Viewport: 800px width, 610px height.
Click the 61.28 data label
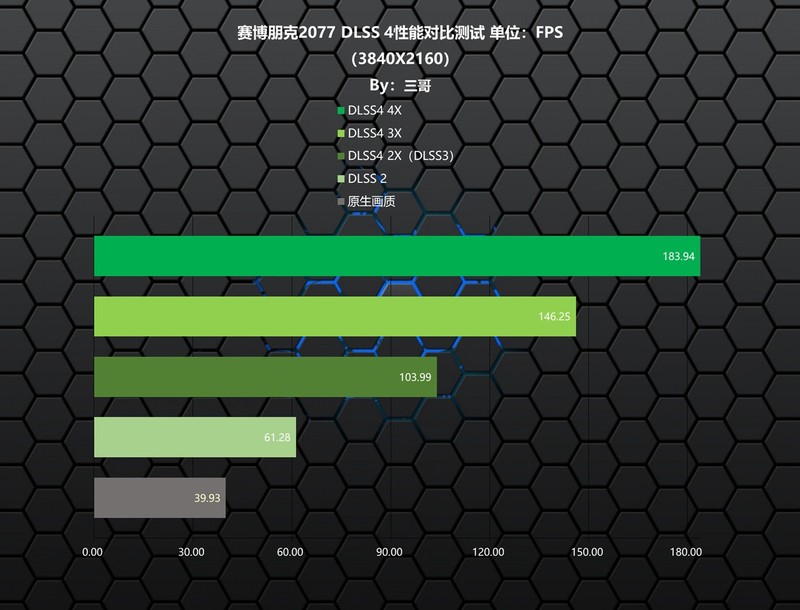(x=277, y=438)
